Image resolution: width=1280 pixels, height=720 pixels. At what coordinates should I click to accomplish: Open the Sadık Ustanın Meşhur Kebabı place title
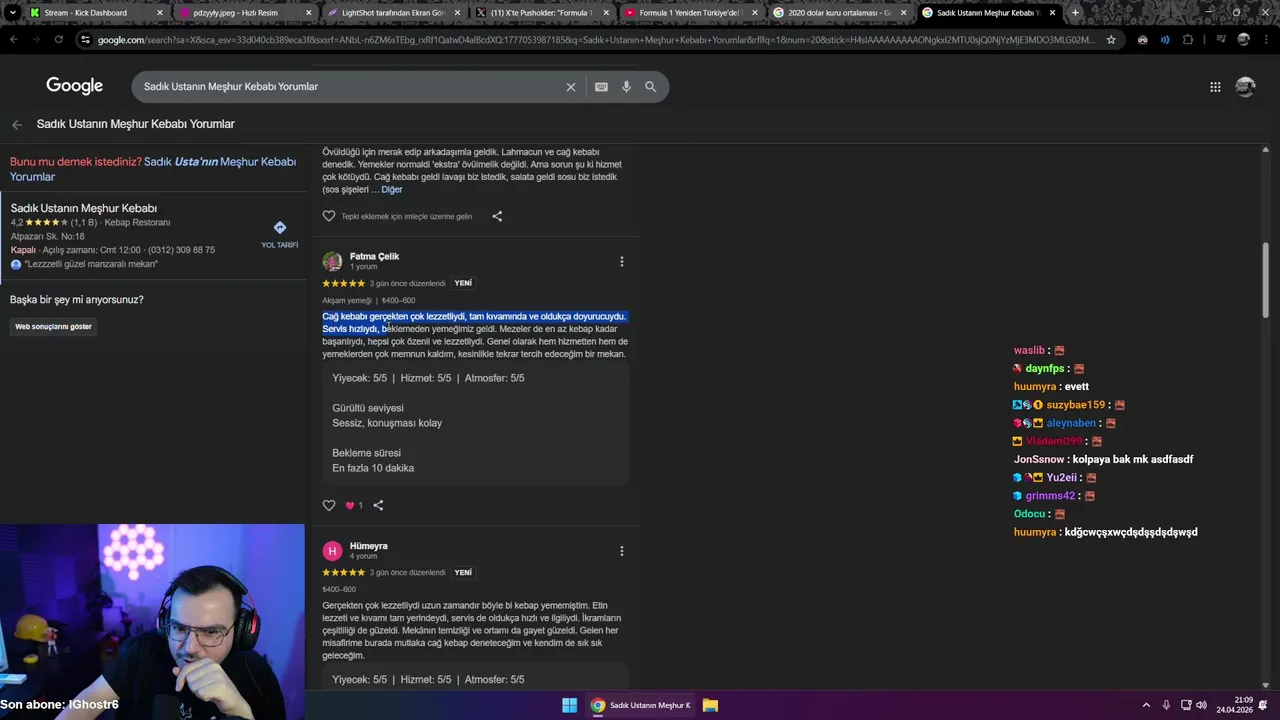pos(84,208)
